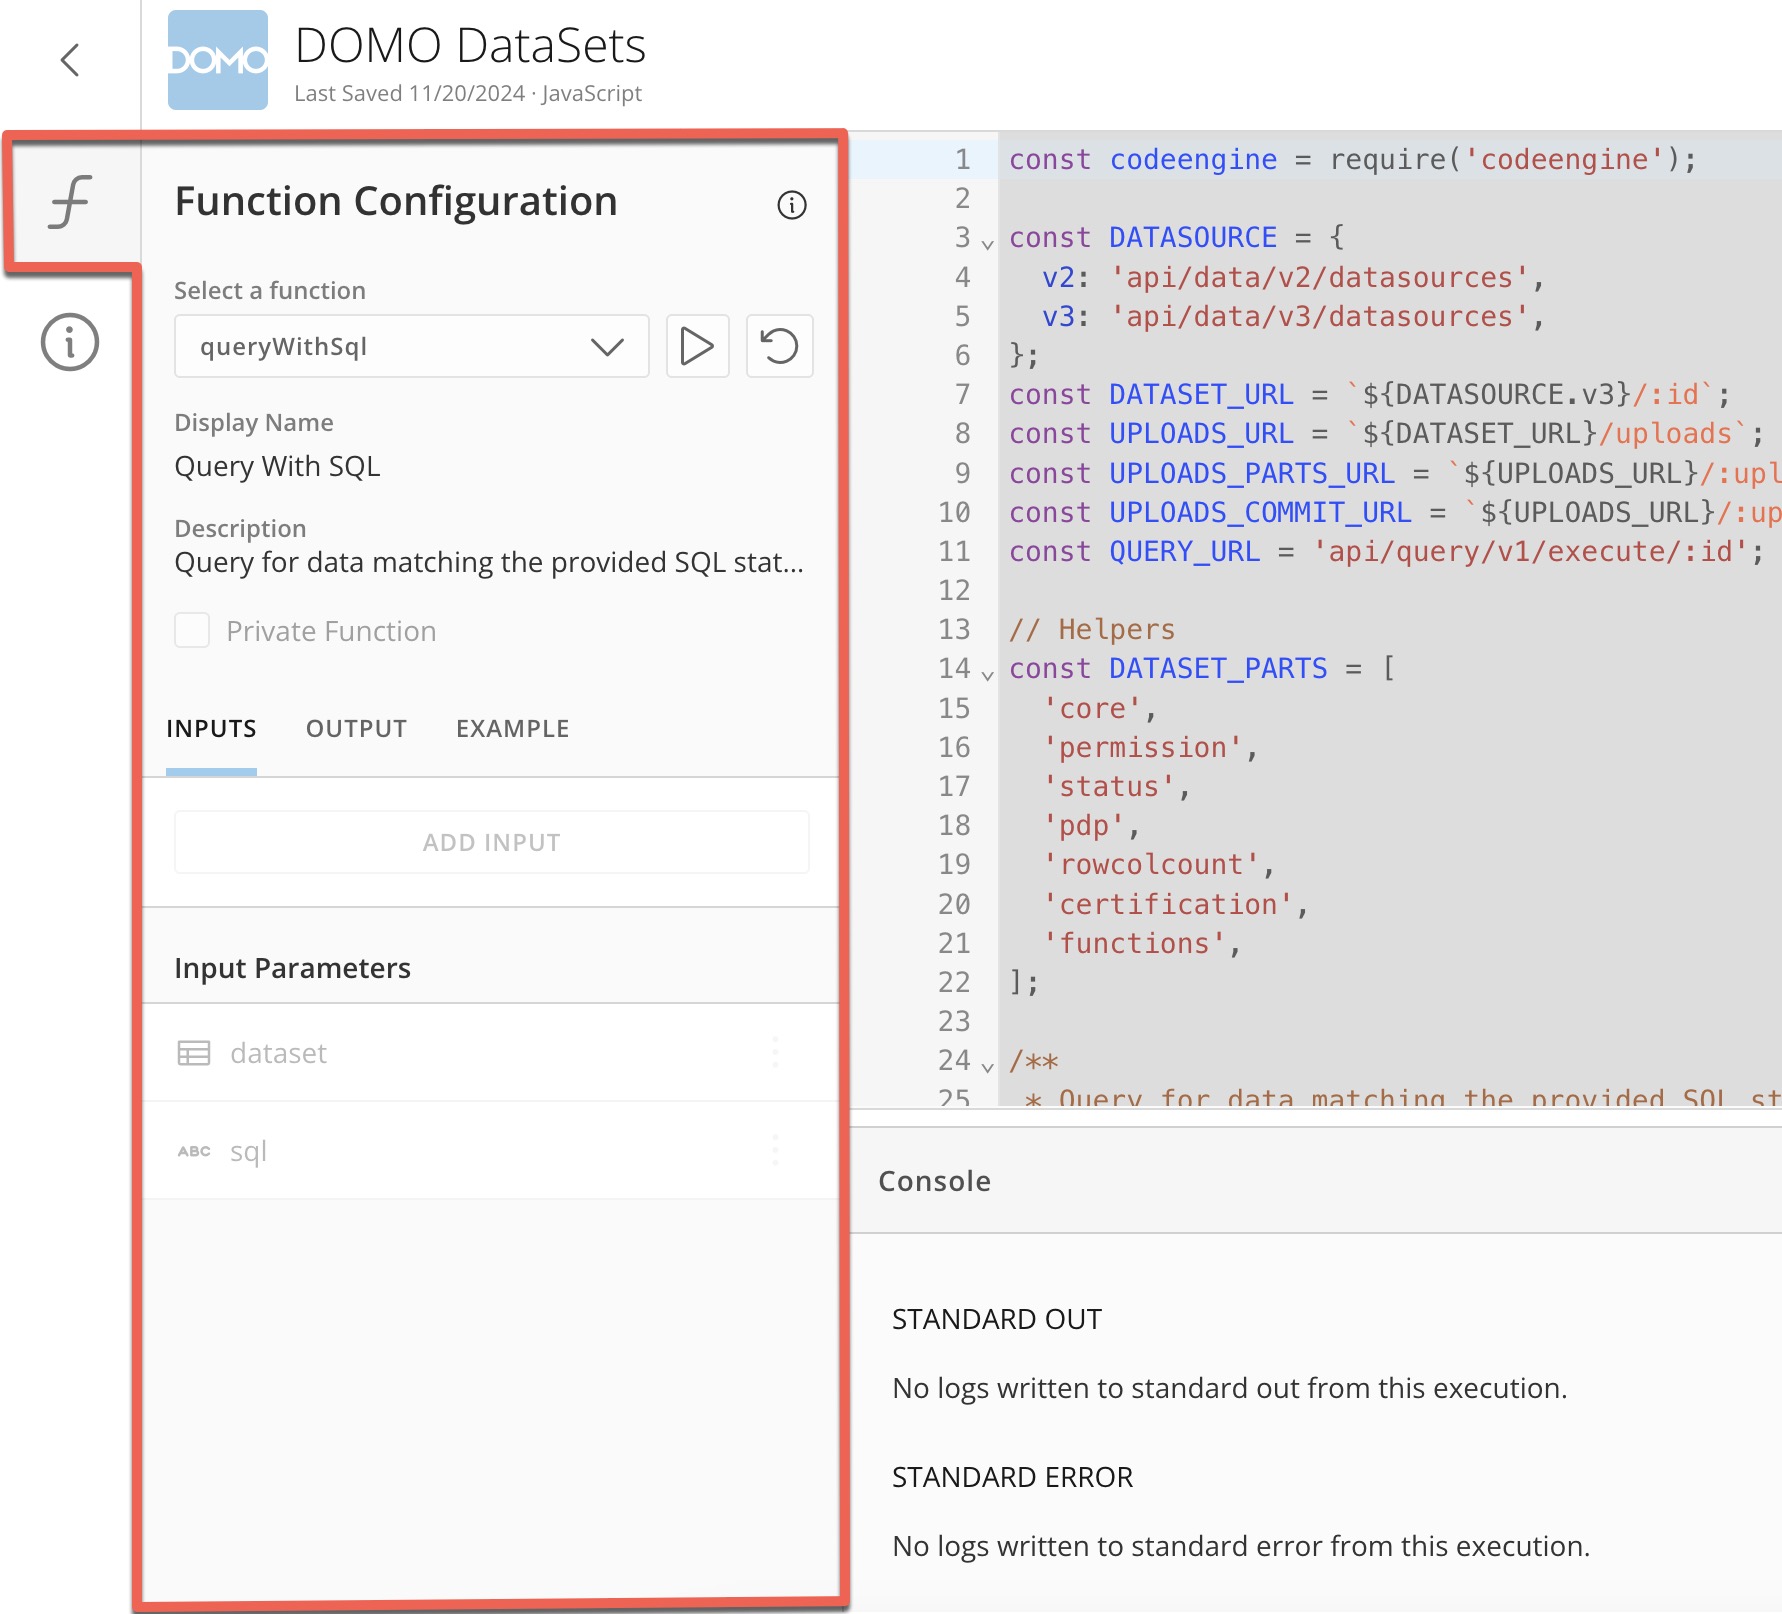The image size is (1782, 1614).
Task: Open the options menu for the sql parameter
Action: [775, 1151]
